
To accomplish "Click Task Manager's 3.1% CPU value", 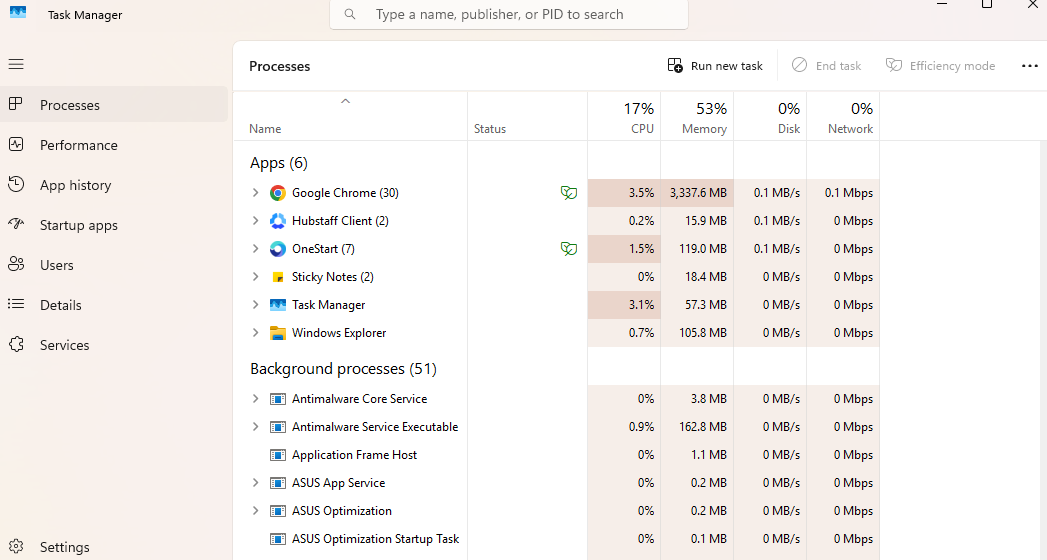I will click(x=641, y=305).
